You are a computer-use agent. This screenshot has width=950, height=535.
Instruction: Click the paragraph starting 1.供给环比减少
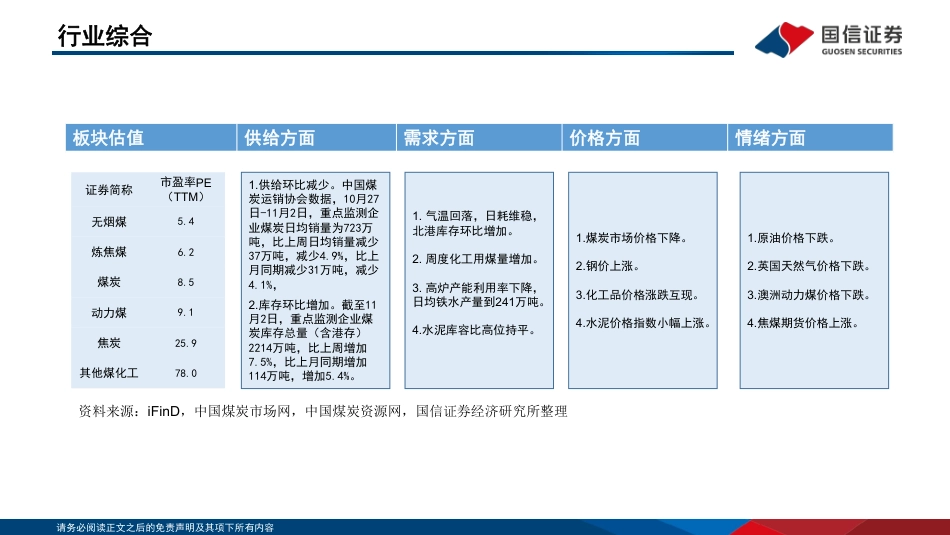pyautogui.click(x=314, y=234)
